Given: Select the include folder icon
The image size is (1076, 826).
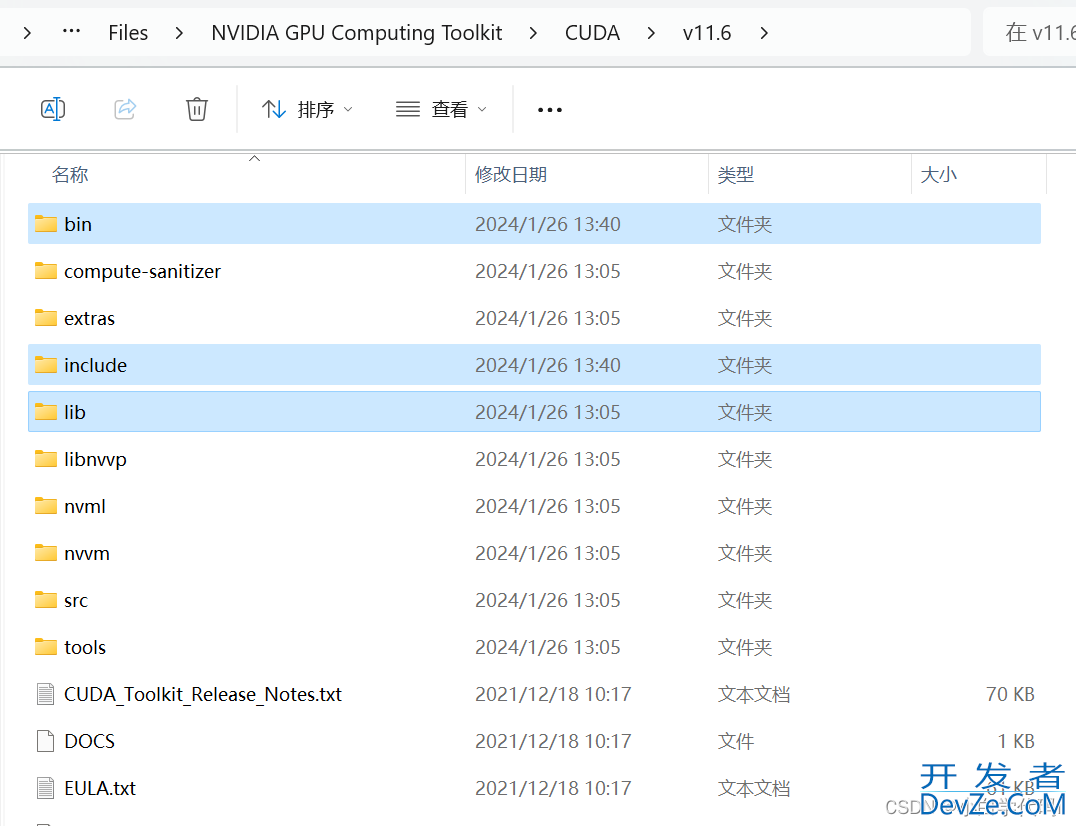Looking at the screenshot, I should coord(46,365).
